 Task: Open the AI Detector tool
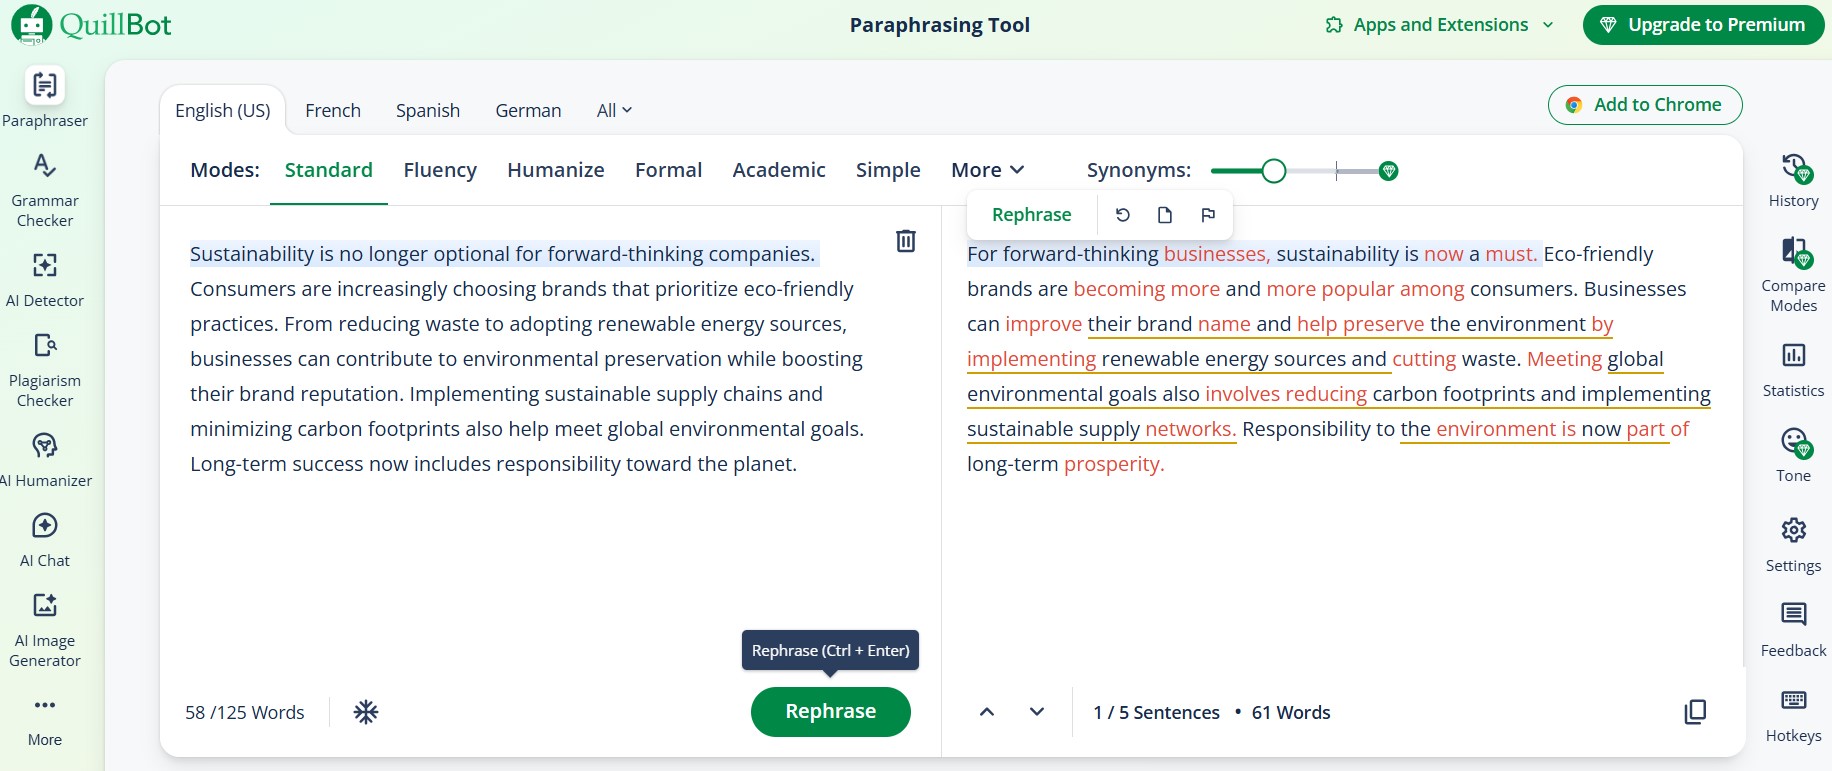tap(45, 278)
